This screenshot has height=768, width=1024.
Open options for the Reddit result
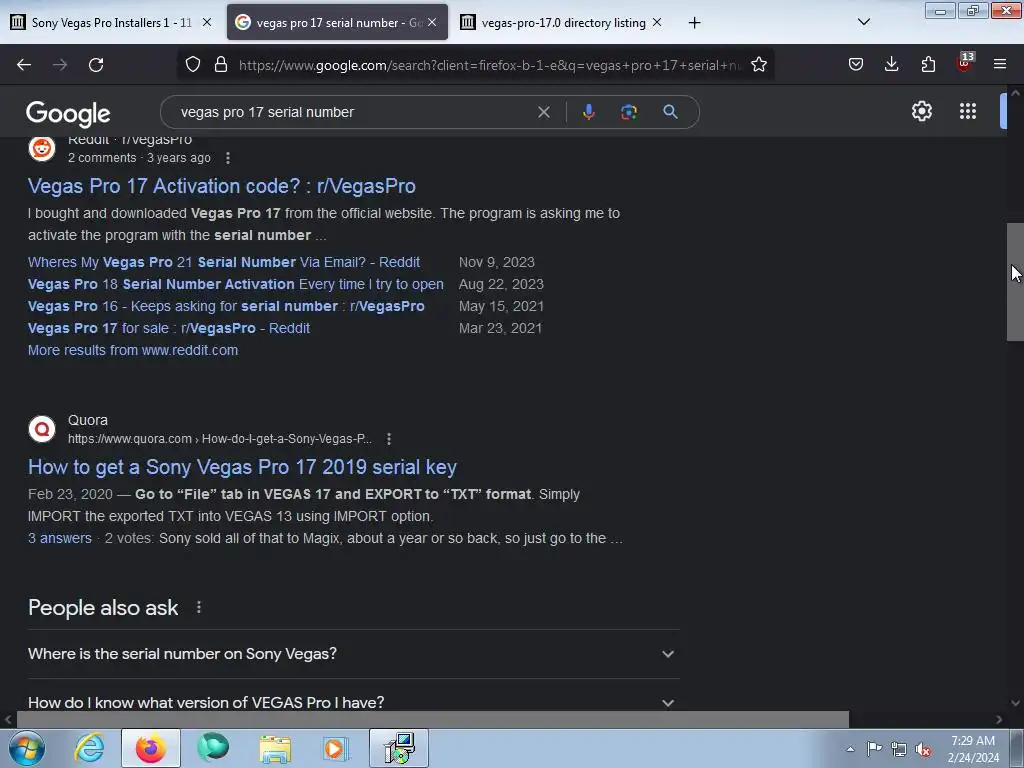point(227,158)
